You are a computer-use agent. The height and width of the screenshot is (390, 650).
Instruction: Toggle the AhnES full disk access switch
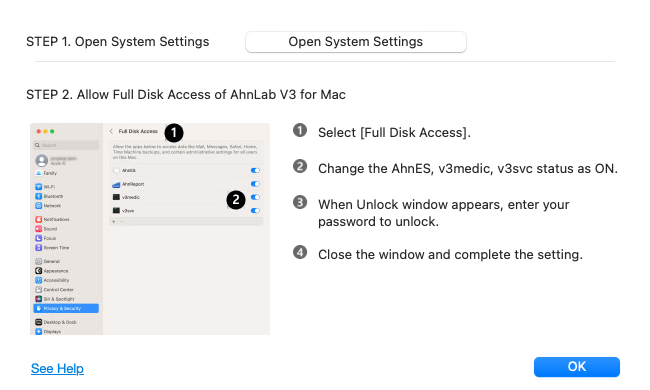point(255,170)
